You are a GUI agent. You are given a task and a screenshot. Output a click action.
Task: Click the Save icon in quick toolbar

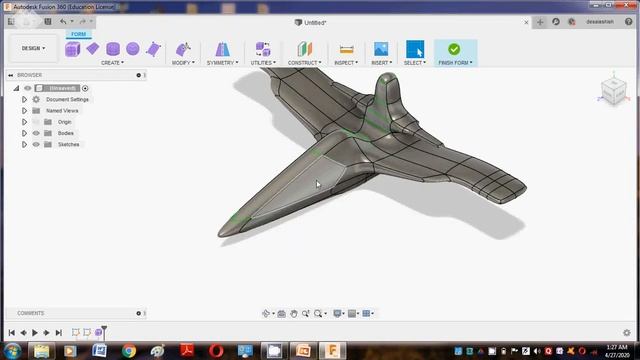click(x=48, y=22)
